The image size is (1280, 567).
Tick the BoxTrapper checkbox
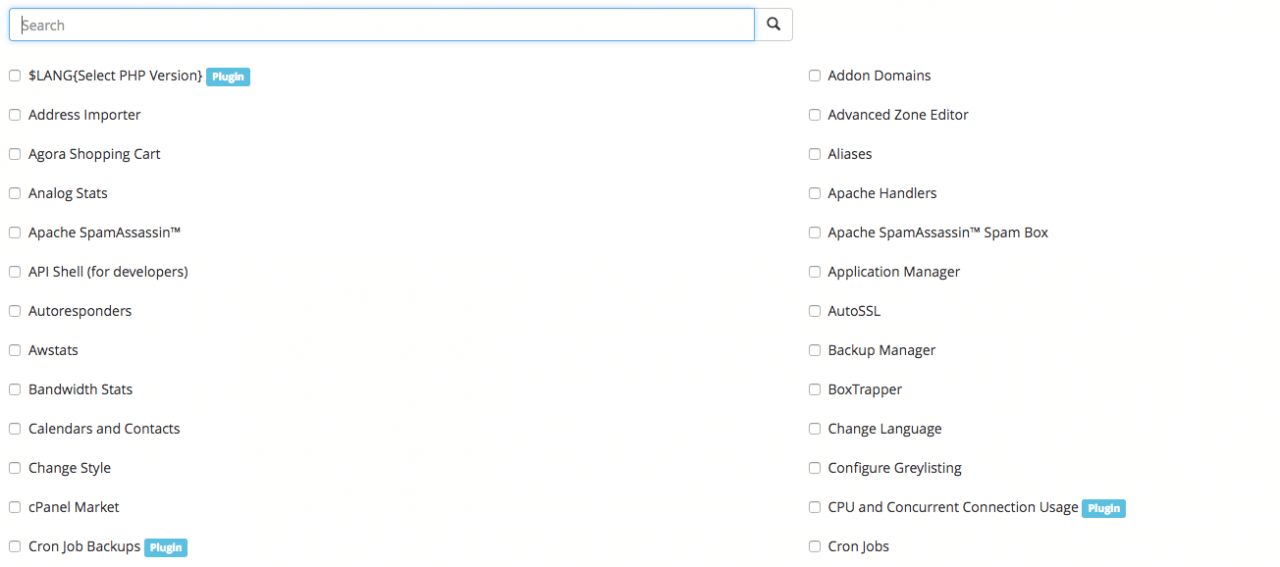tap(815, 390)
